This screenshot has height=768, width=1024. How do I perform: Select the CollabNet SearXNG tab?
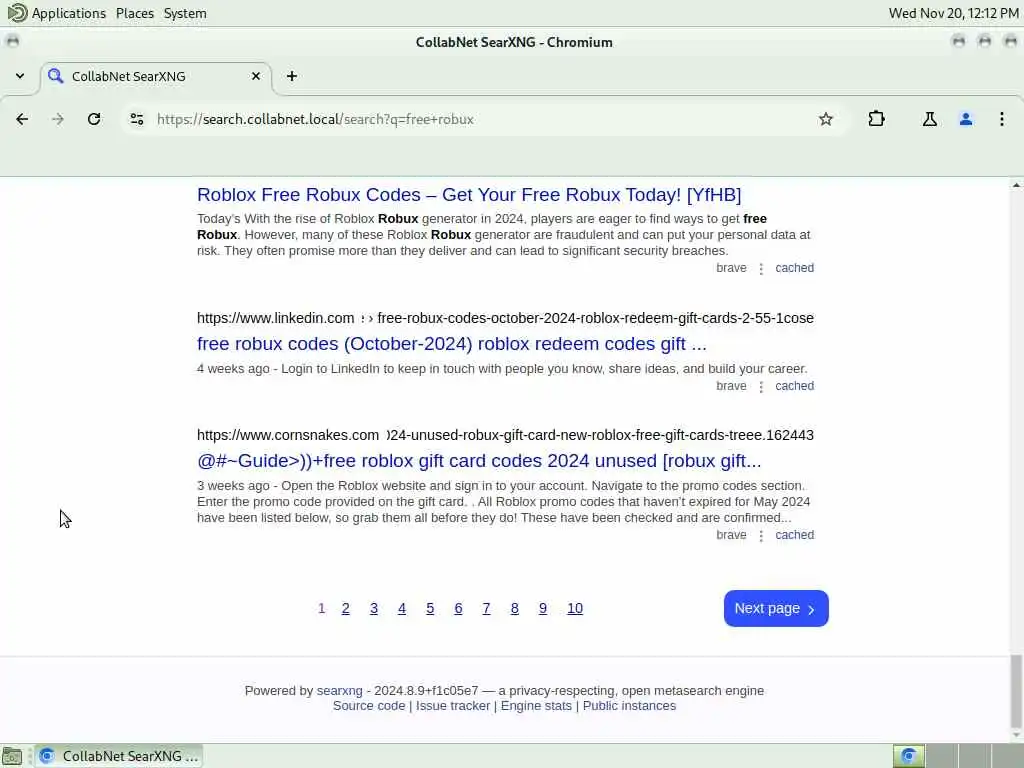[x=157, y=76]
